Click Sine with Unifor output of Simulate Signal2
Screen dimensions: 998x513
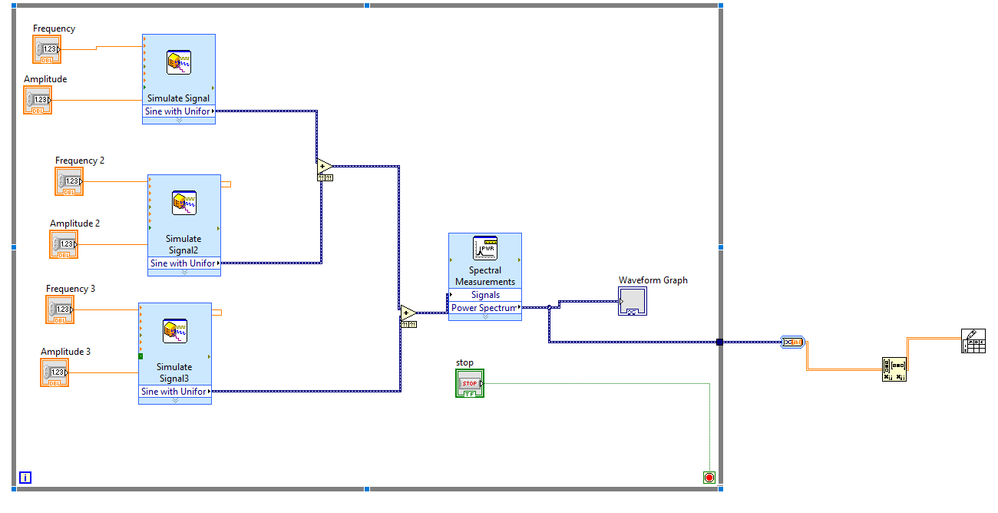click(x=185, y=264)
